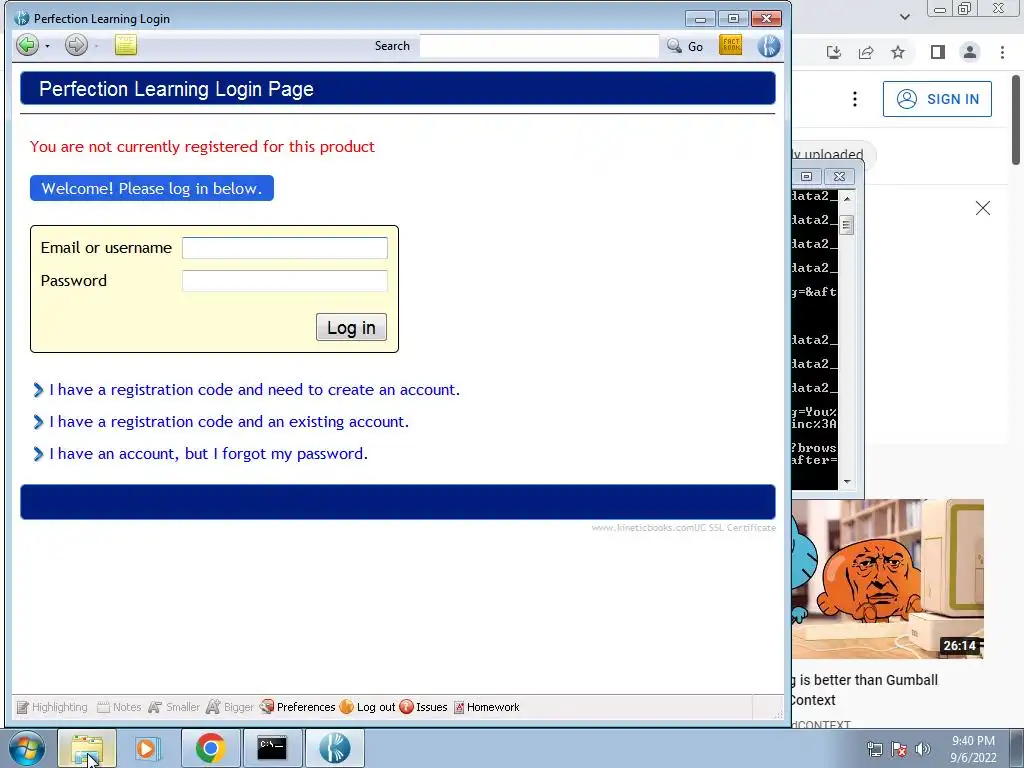Click the console window scrollbar up arrow
1024x768 pixels.
pyautogui.click(x=847, y=198)
